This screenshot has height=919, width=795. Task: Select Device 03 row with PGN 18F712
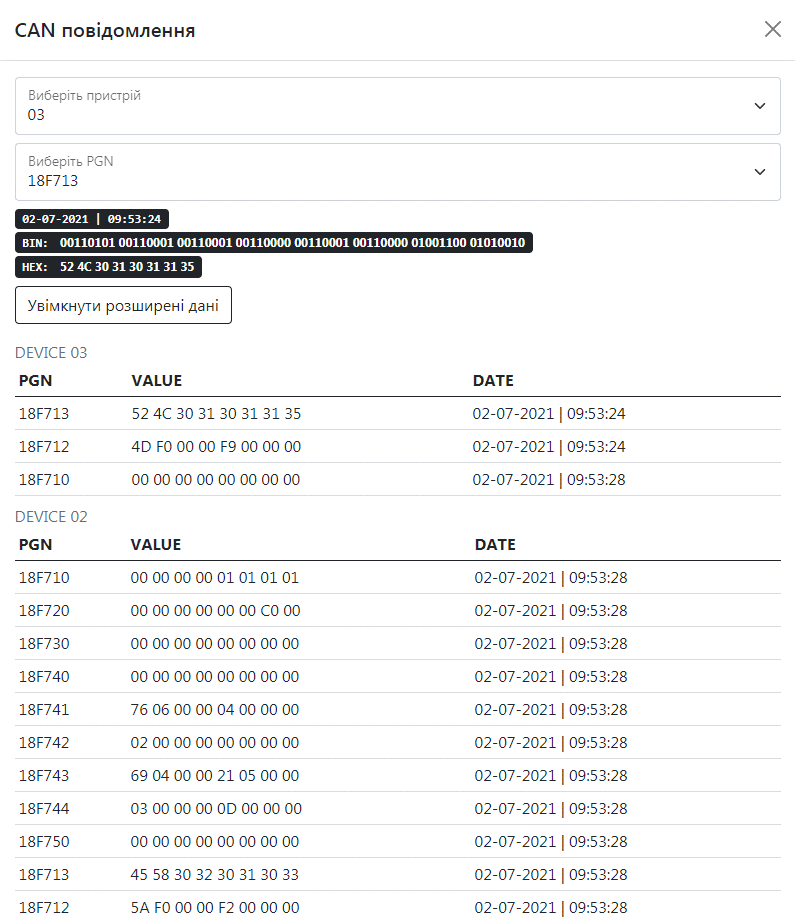(397, 447)
